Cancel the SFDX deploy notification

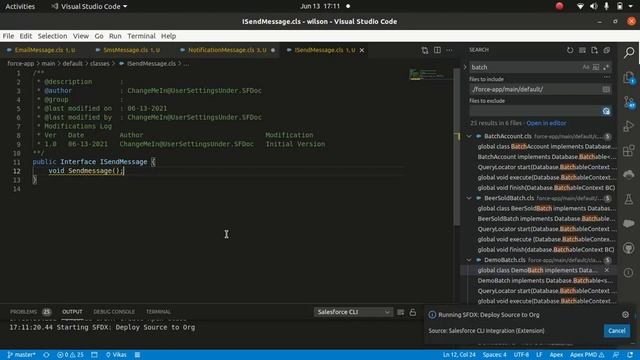click(x=616, y=331)
